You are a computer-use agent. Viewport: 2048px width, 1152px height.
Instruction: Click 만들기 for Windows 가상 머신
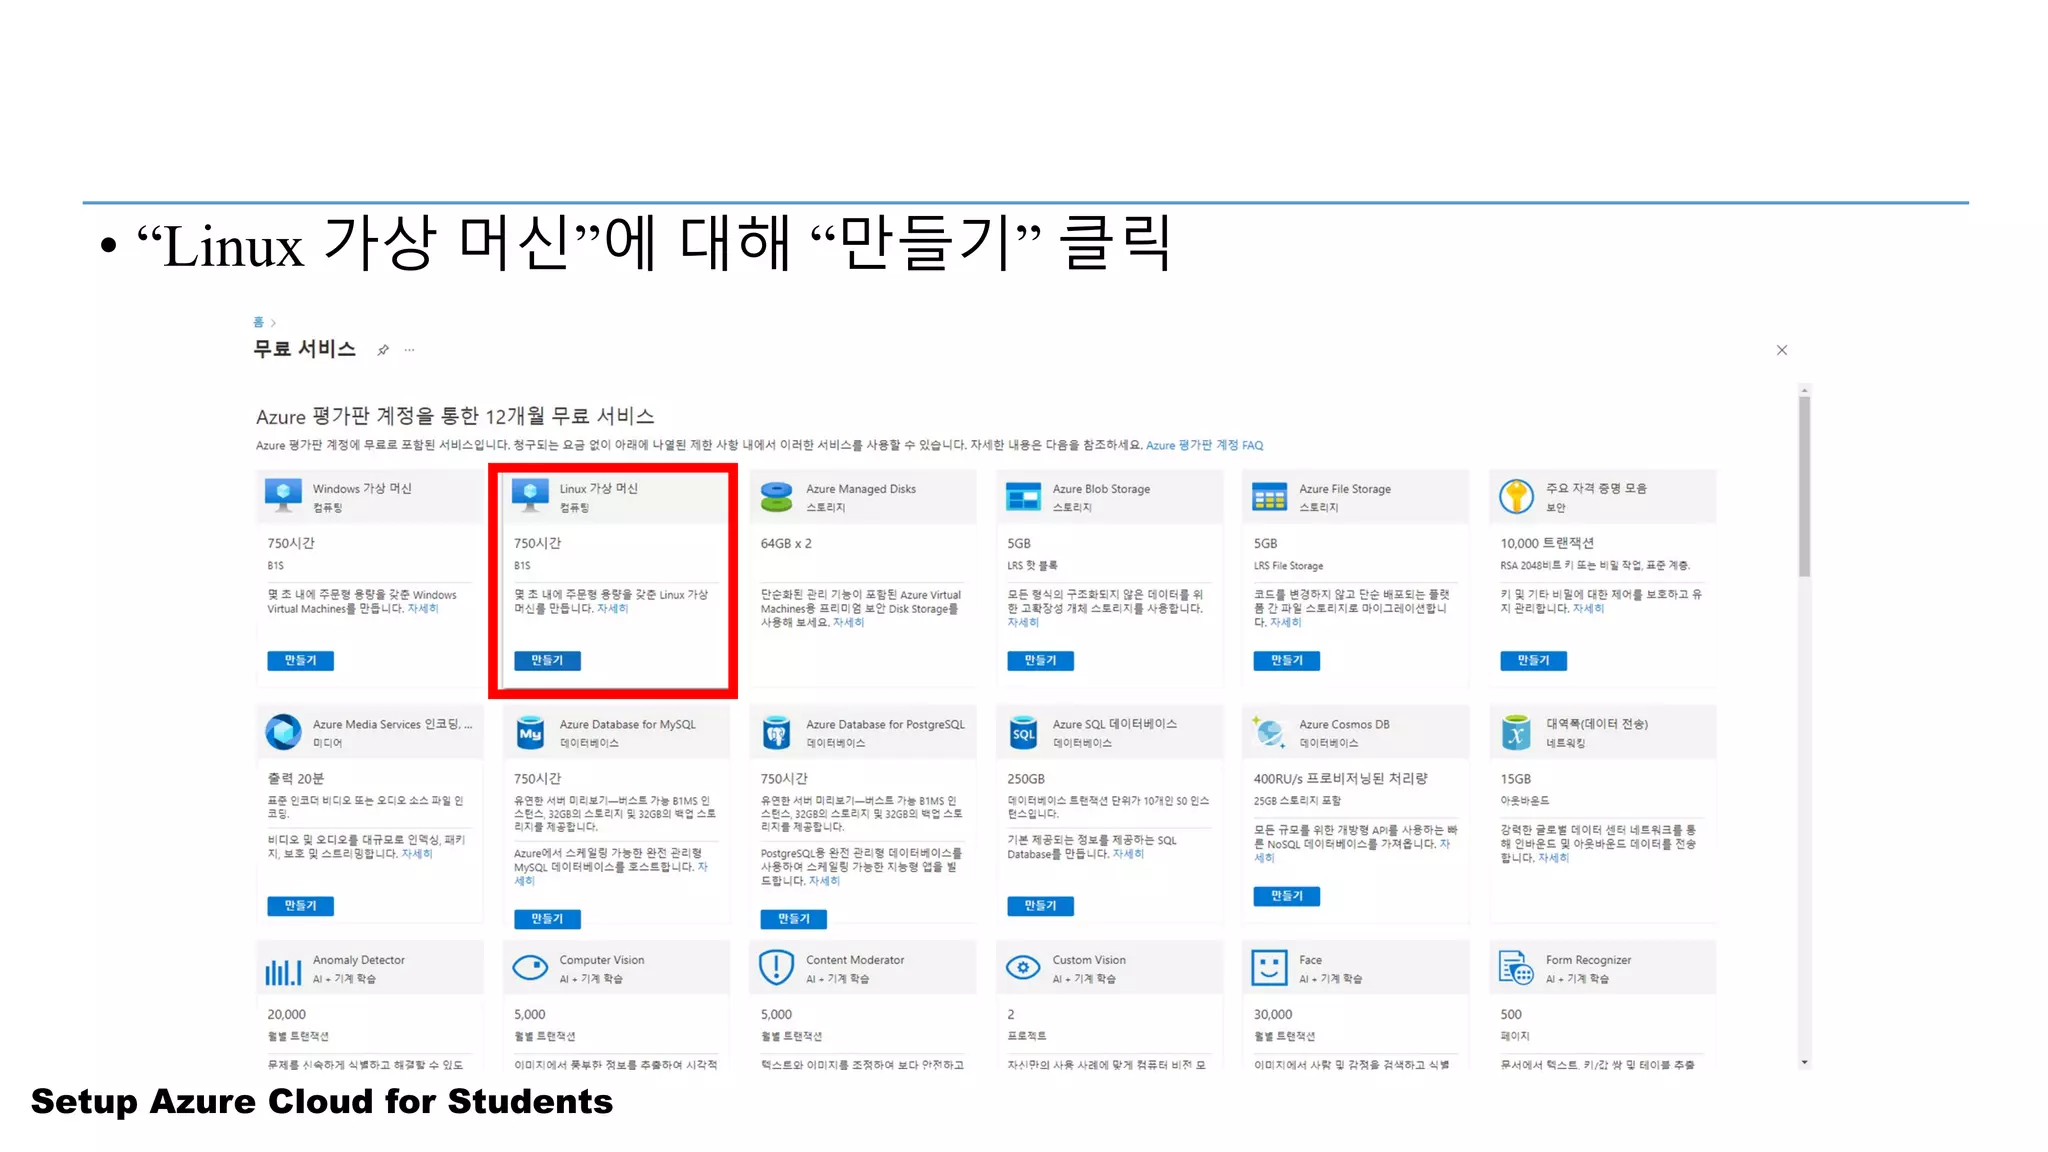tap(300, 660)
